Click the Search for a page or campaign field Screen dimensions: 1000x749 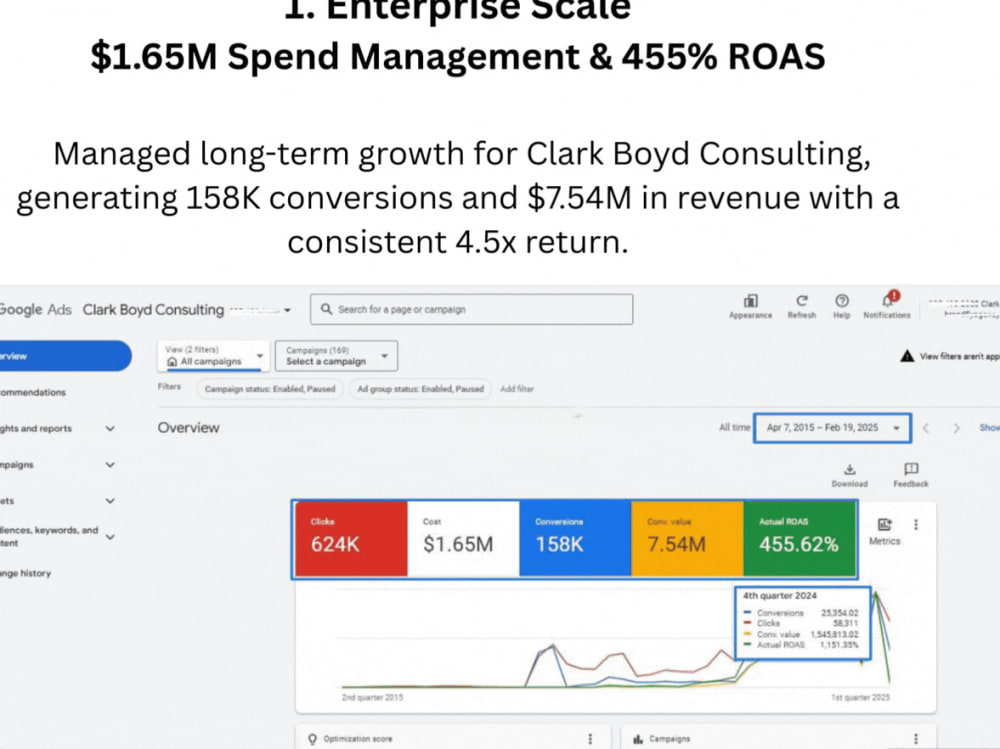[x=472, y=309]
